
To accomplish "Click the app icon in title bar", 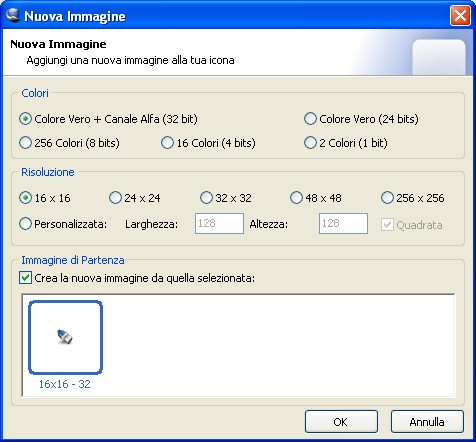I will pyautogui.click(x=13, y=15).
